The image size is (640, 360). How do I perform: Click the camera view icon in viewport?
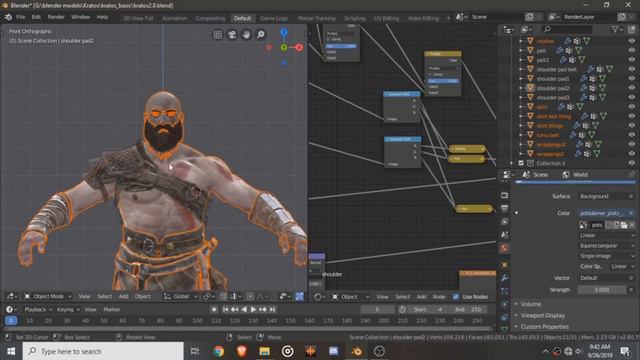point(232,35)
